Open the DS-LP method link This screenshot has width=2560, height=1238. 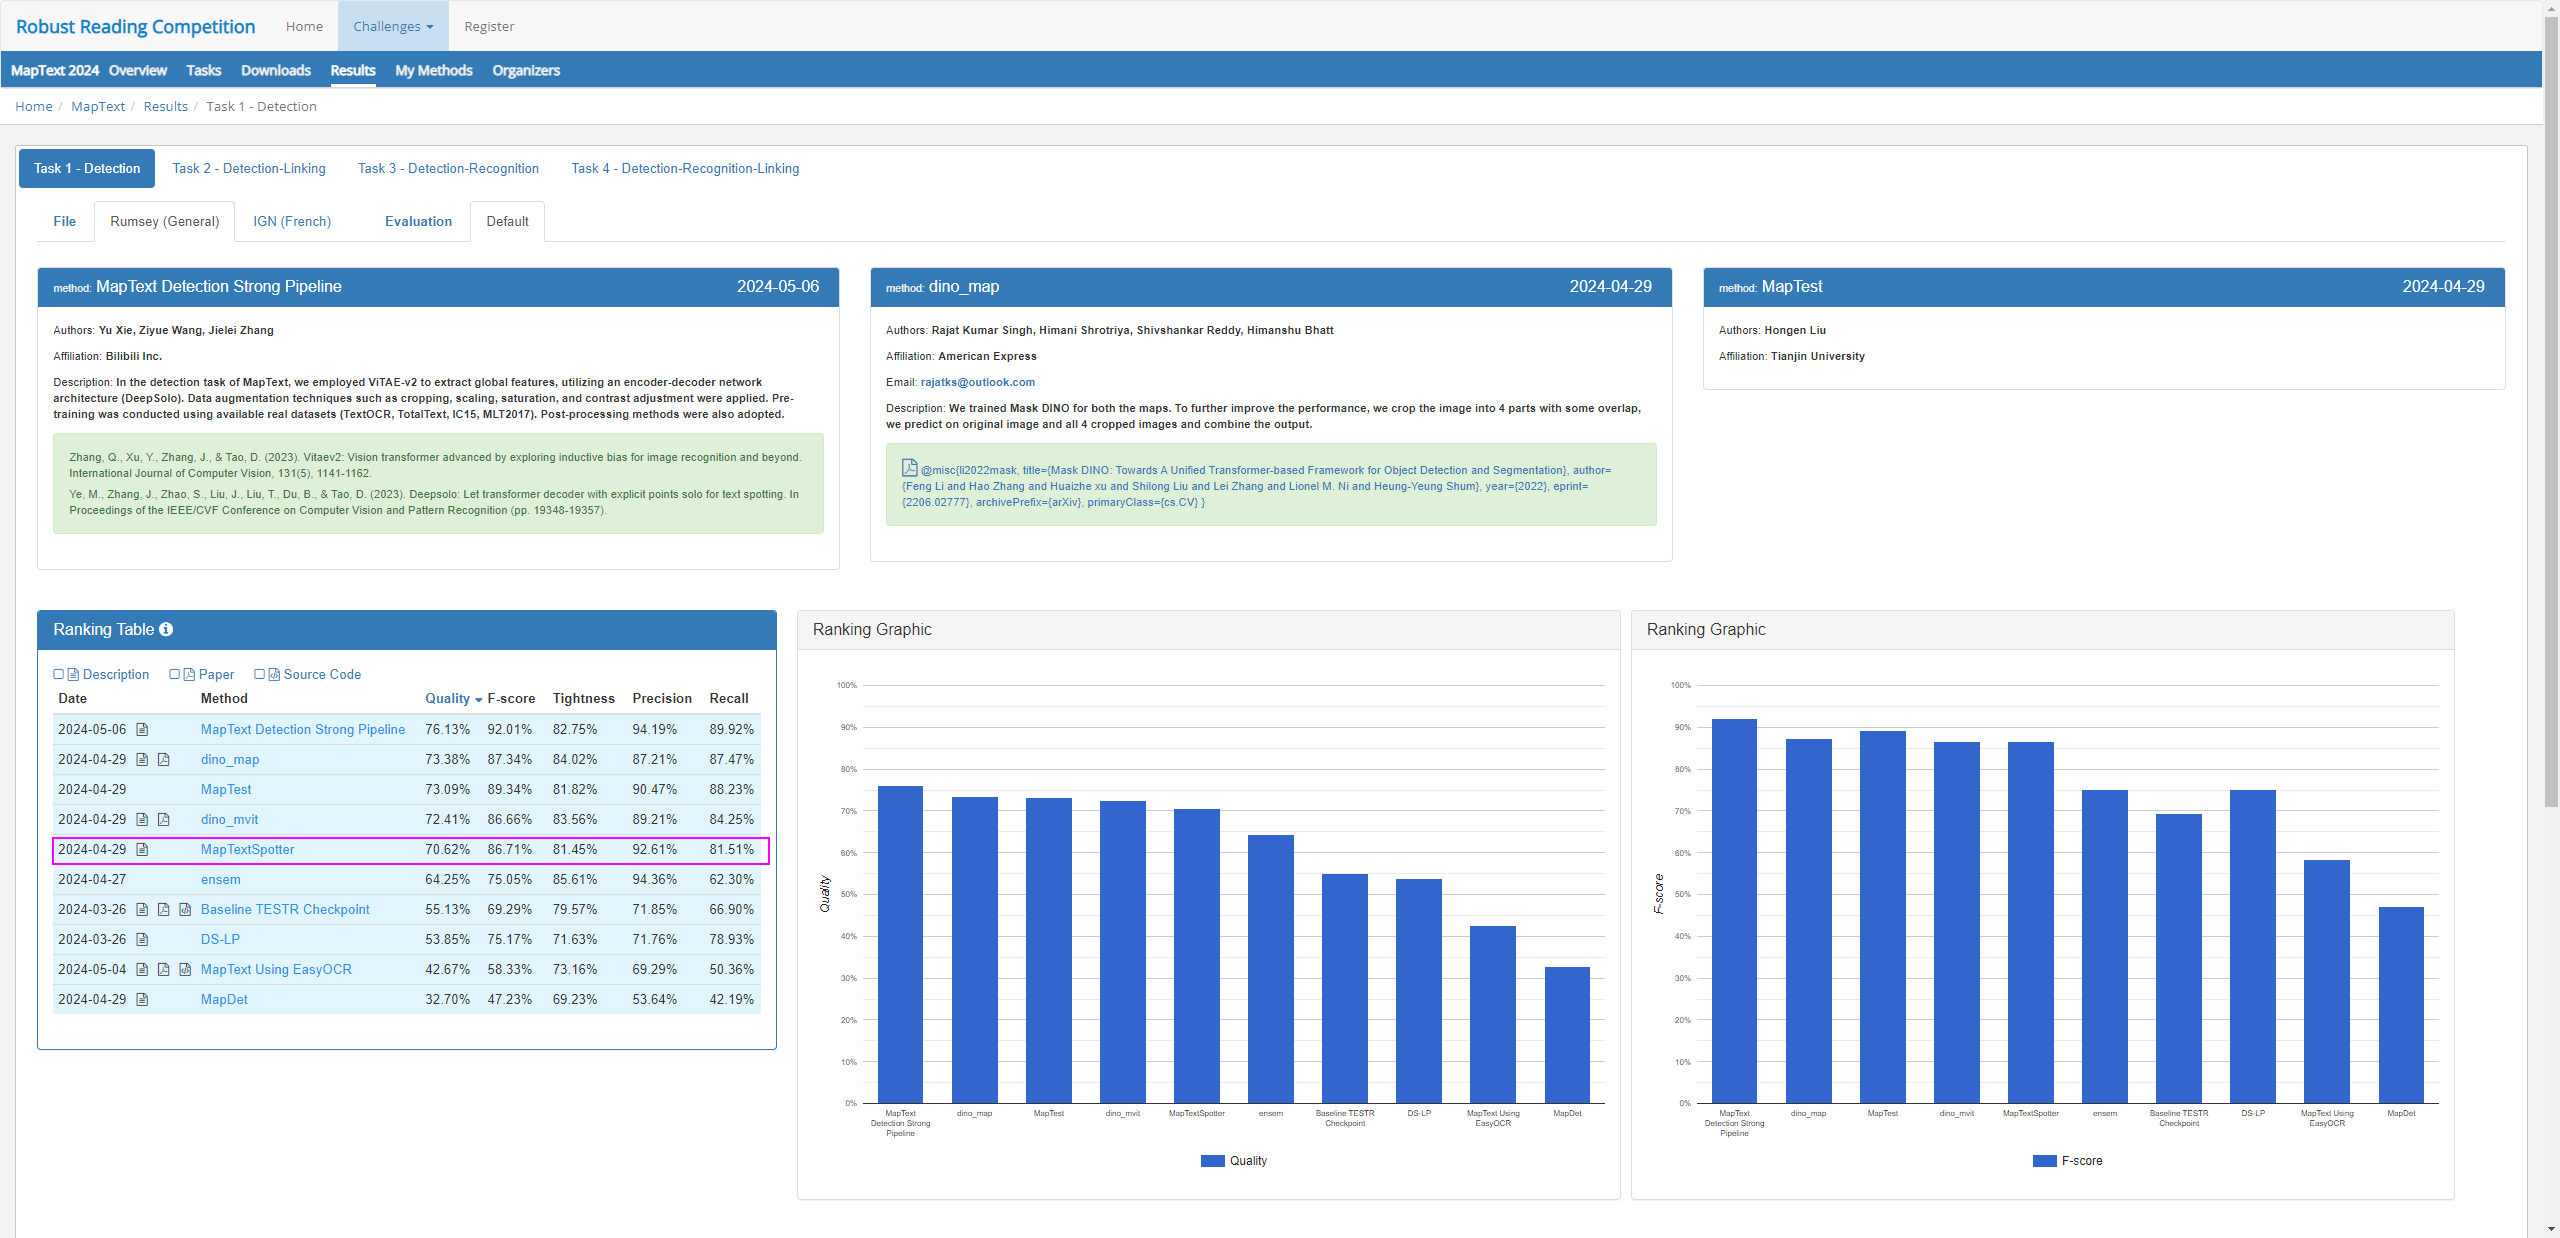220,940
